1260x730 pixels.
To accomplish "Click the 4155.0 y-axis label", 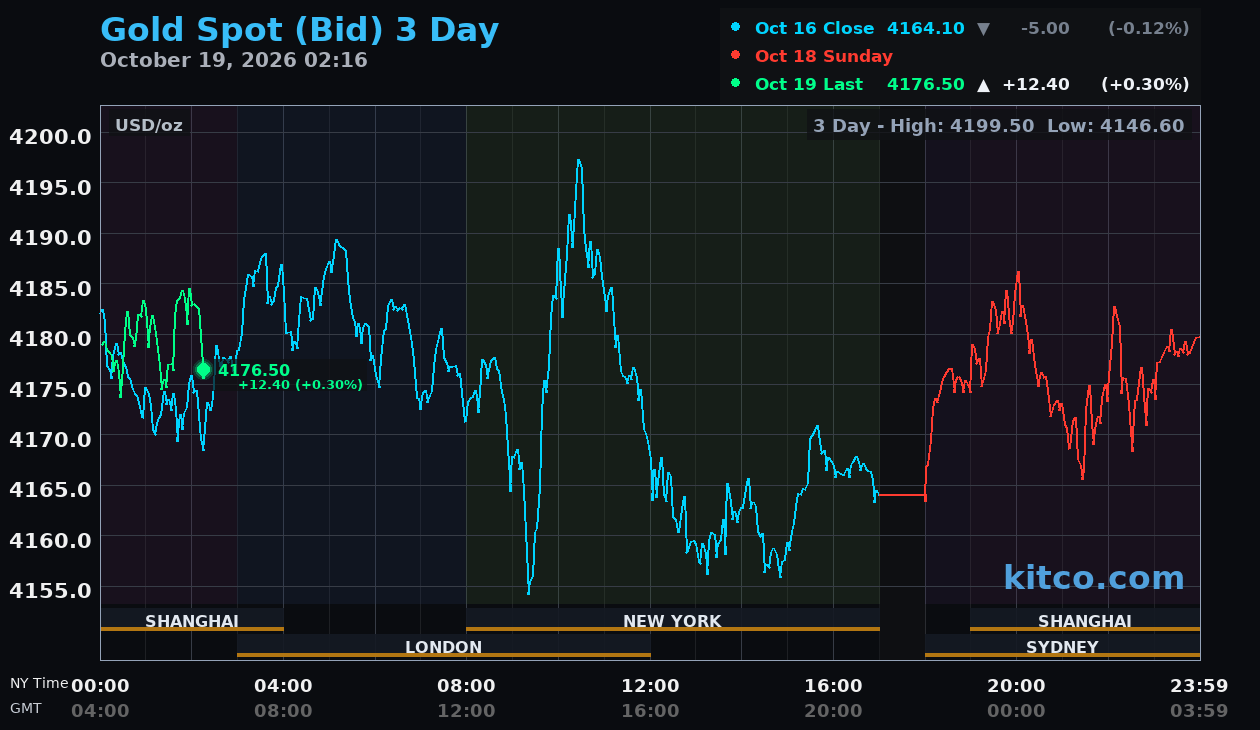I will [x=50, y=590].
